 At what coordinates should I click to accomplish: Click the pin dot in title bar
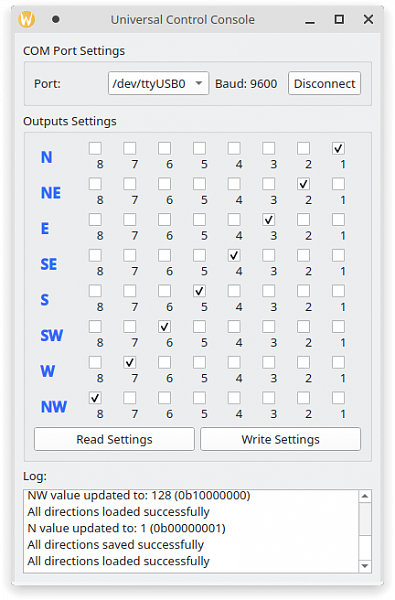pyautogui.click(x=55, y=19)
